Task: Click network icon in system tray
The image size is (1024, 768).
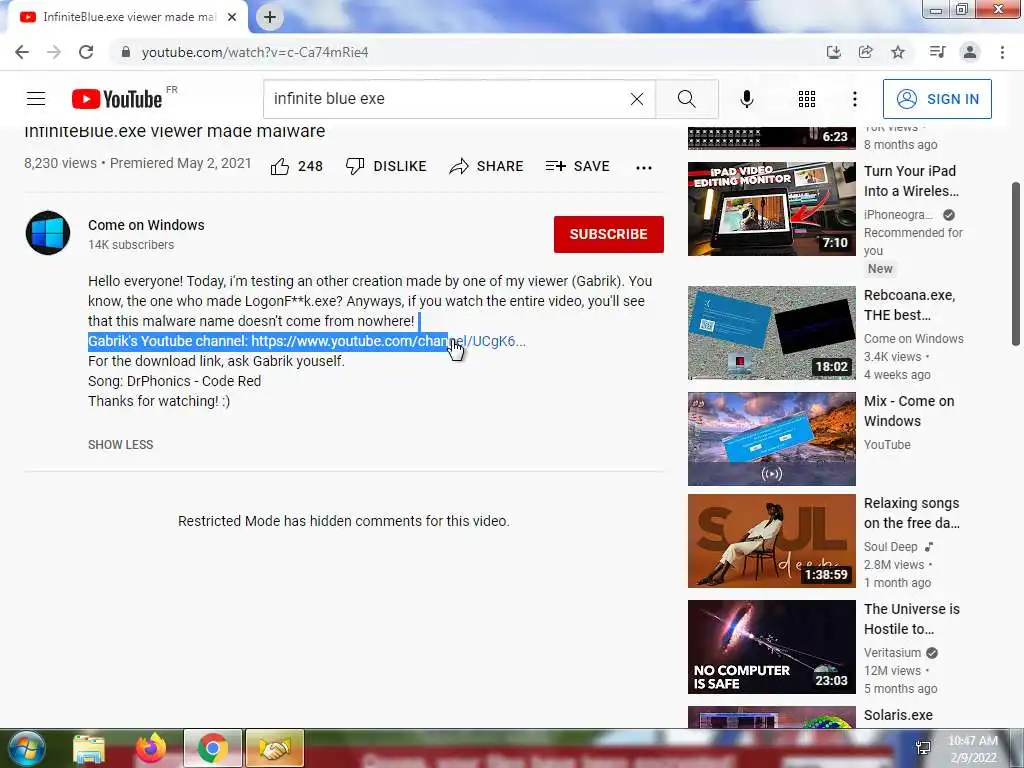Action: [x=923, y=748]
